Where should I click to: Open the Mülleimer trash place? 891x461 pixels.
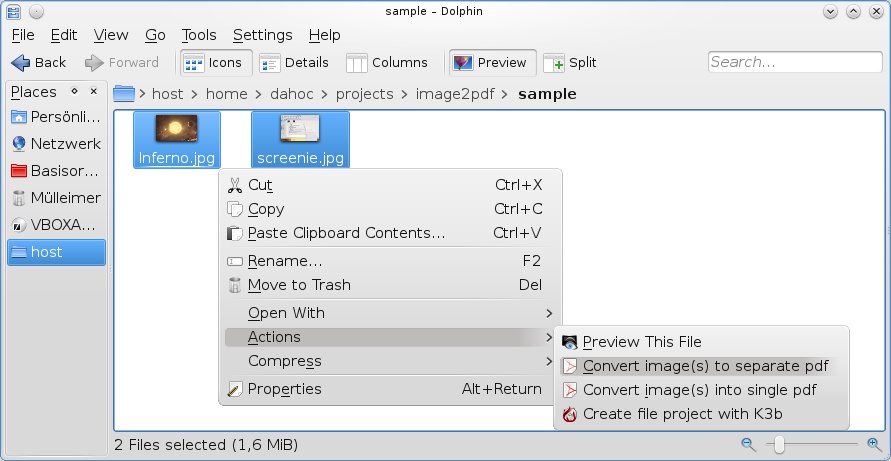pos(56,198)
